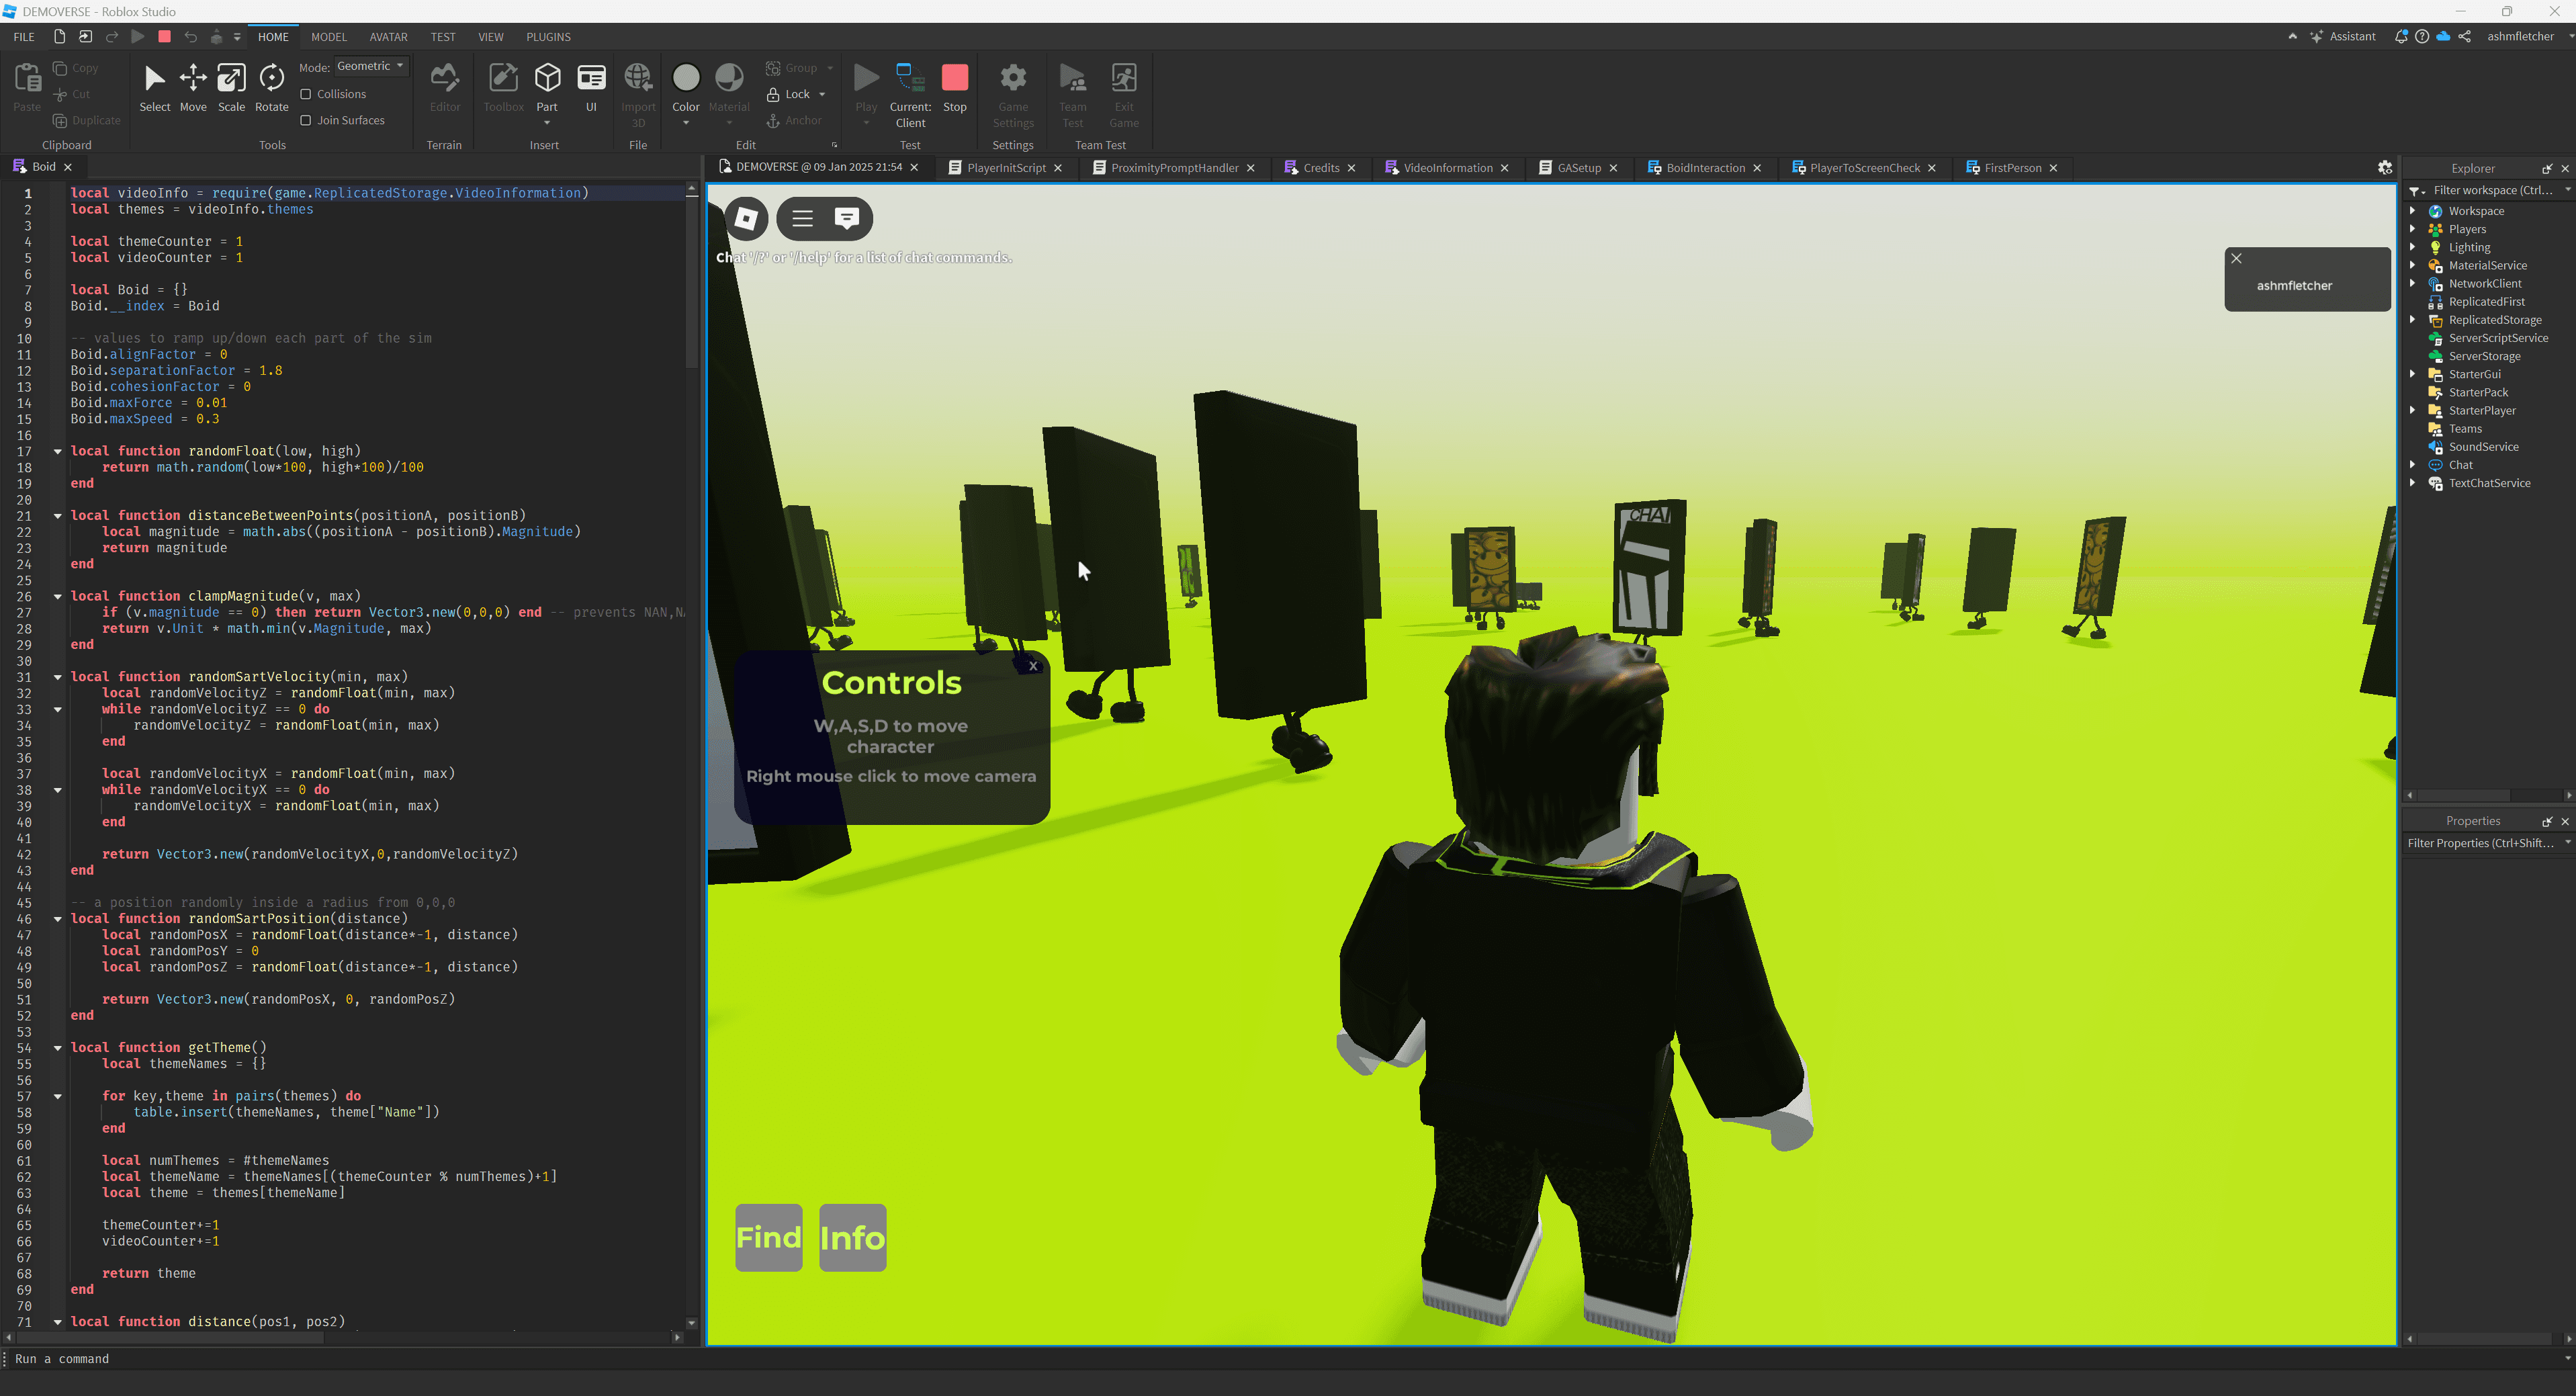Open the UI insert tool
The width and height of the screenshot is (2576, 1396).
[x=591, y=88]
